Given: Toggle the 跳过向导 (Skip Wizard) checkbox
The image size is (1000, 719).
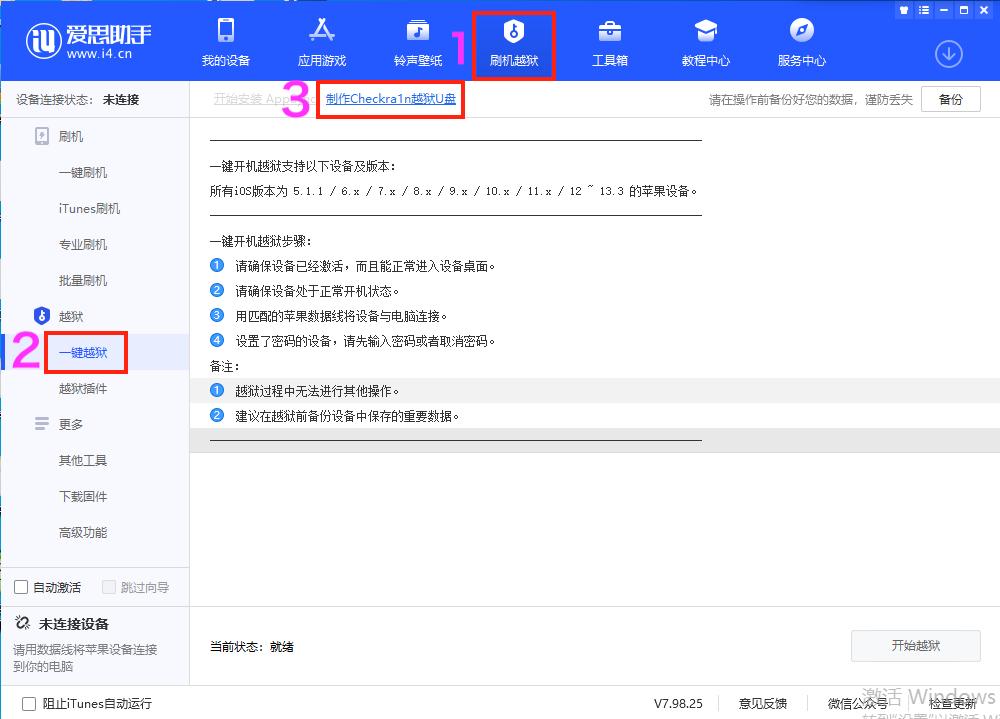Looking at the screenshot, I should (108, 587).
